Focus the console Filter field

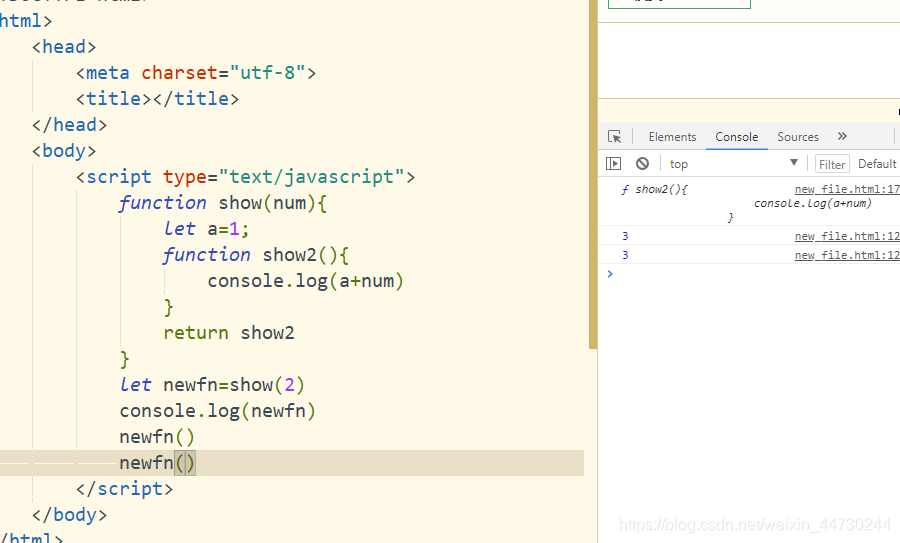click(832, 164)
